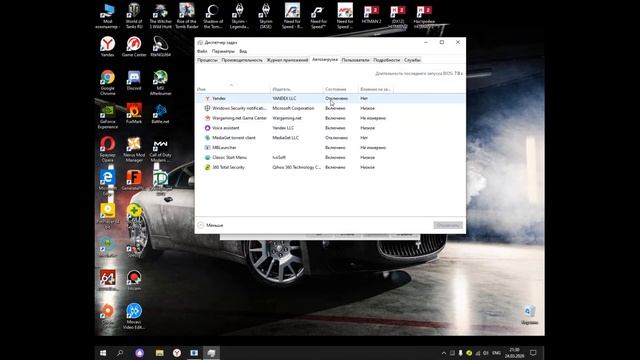Open Opera browser desktop shortcut

pos(108,149)
